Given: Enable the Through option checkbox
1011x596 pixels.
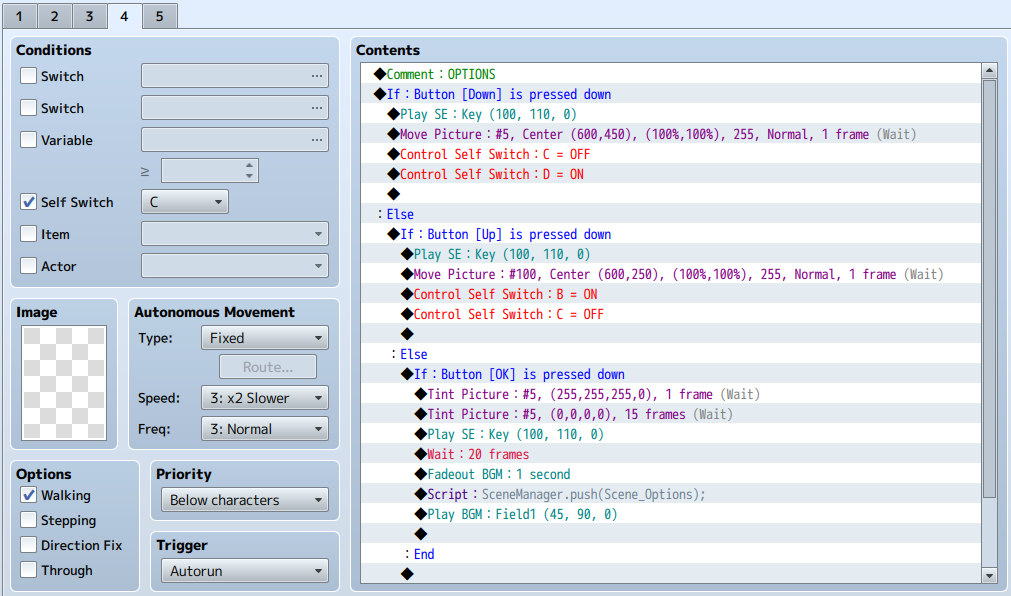Looking at the screenshot, I should (x=28, y=570).
